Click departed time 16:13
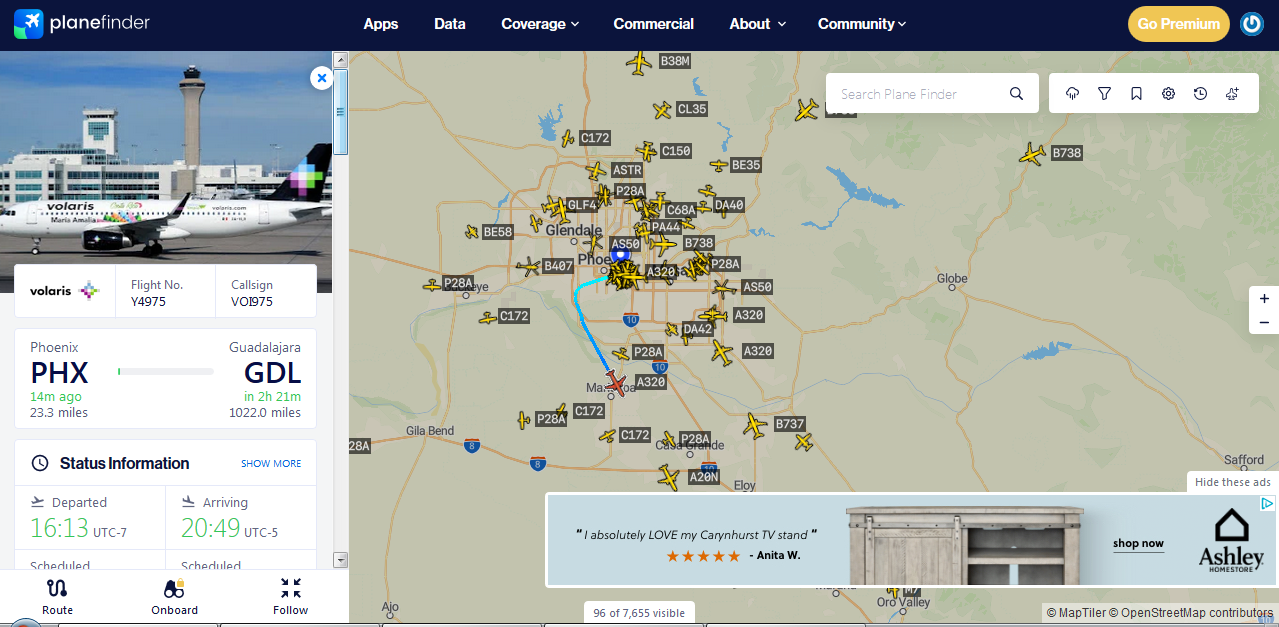The height and width of the screenshot is (627, 1279). (59, 528)
